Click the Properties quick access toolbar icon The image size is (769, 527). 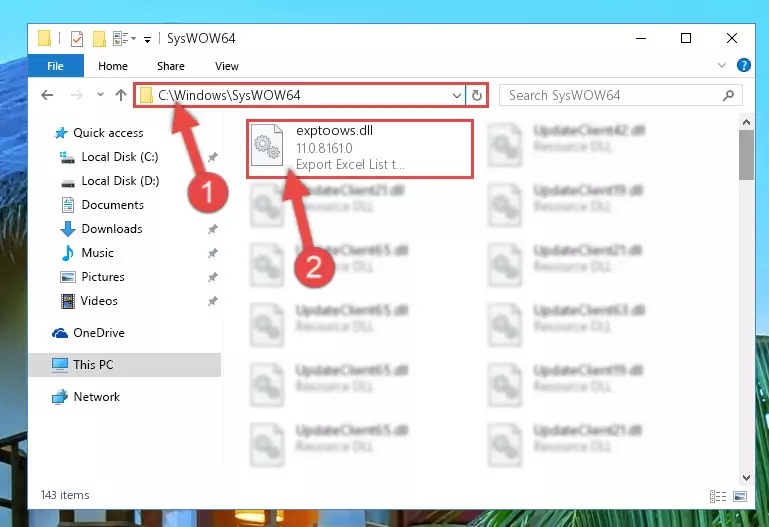click(77, 38)
